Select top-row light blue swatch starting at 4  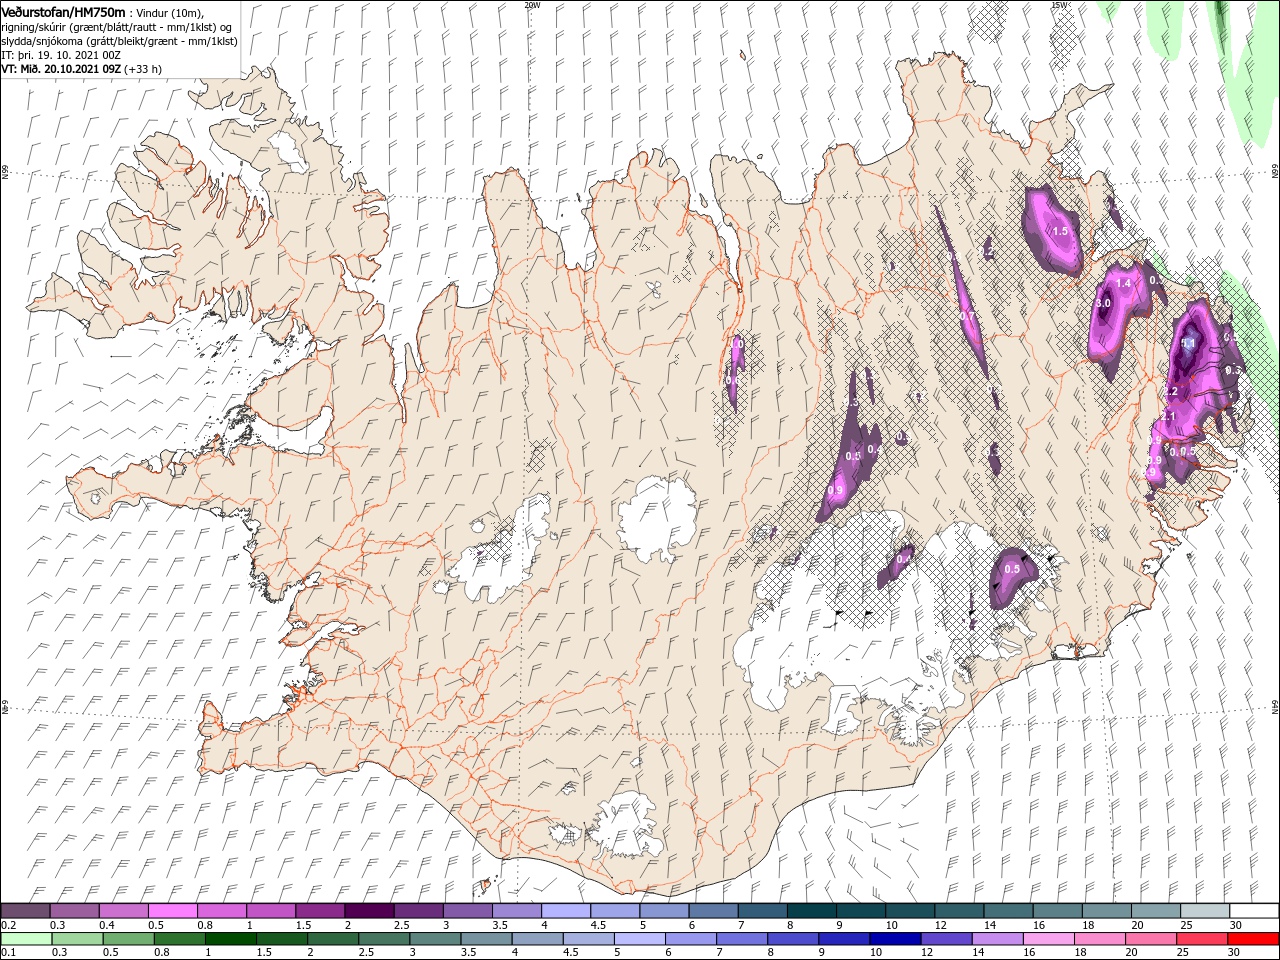(x=565, y=911)
